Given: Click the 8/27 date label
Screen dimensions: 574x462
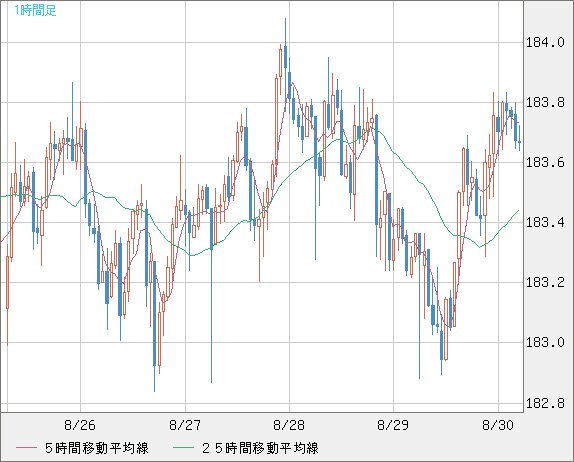Looking at the screenshot, I should click(185, 425).
